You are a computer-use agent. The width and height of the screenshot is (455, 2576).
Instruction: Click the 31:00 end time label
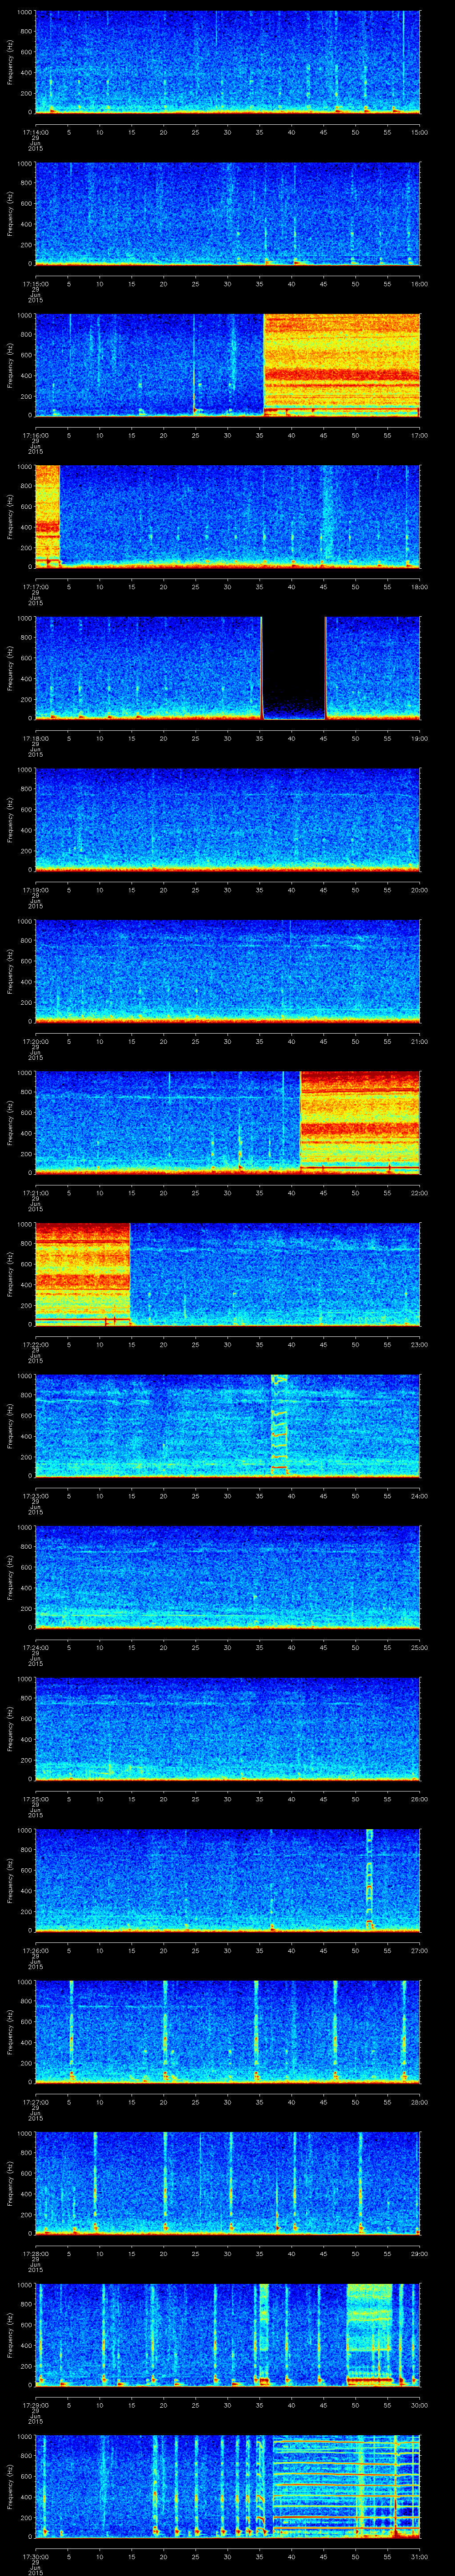419,2558
